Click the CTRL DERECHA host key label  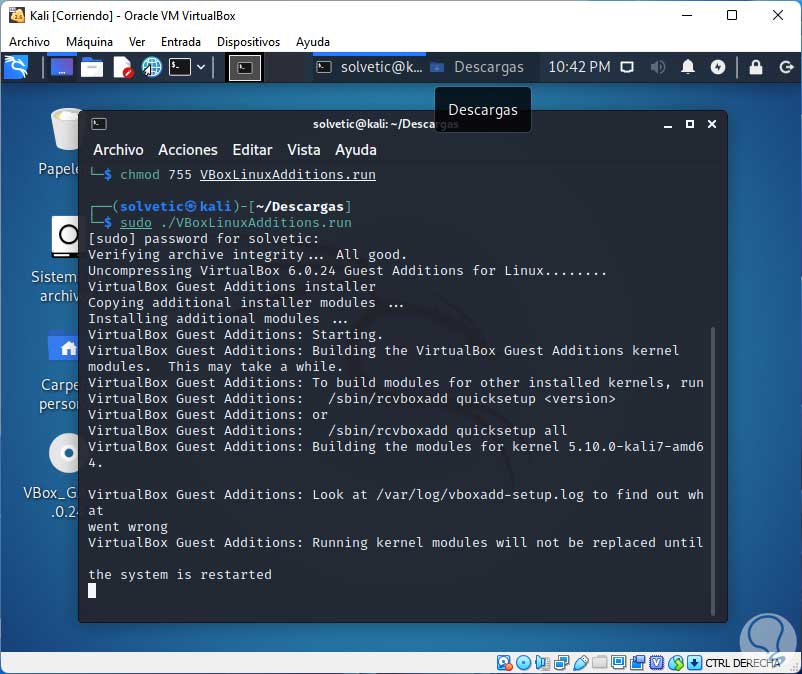pyautogui.click(x=743, y=663)
